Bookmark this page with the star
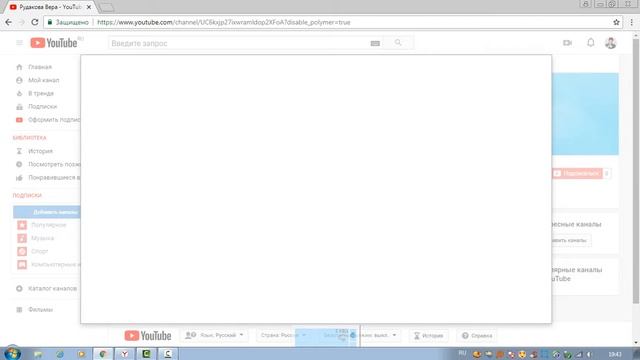640x360 pixels. coord(616,22)
